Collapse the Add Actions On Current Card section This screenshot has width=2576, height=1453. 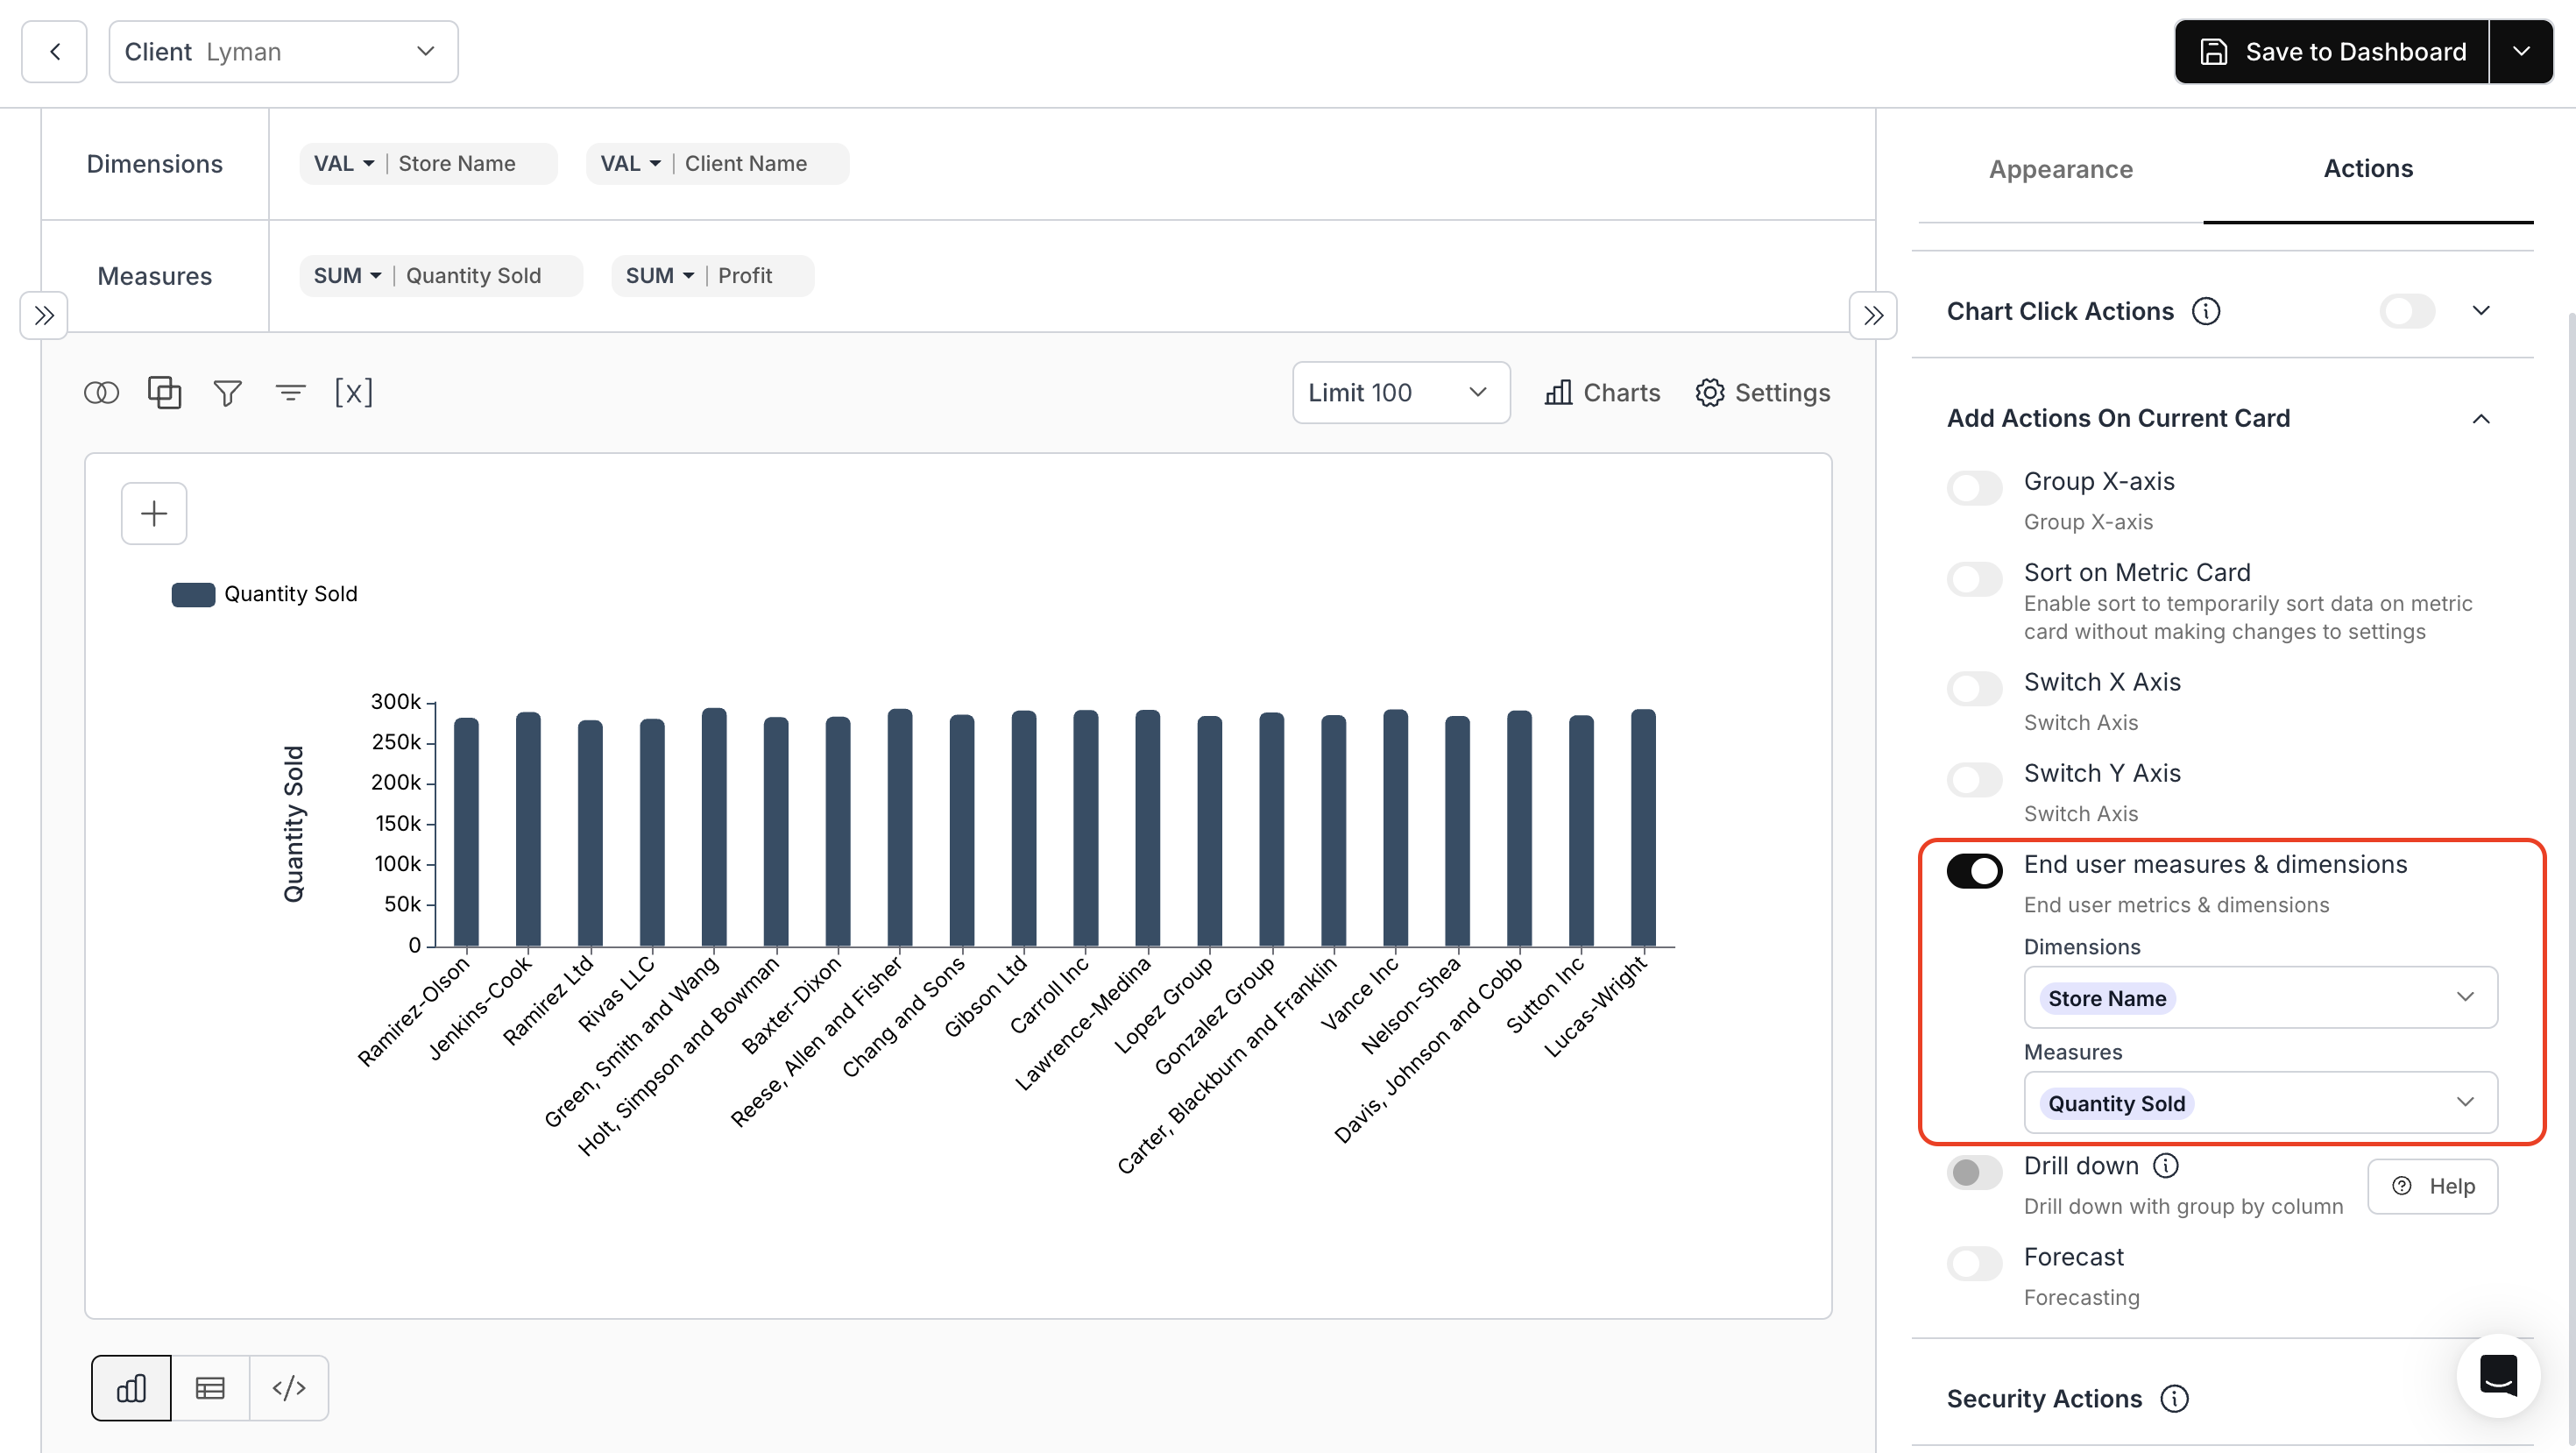(2483, 418)
